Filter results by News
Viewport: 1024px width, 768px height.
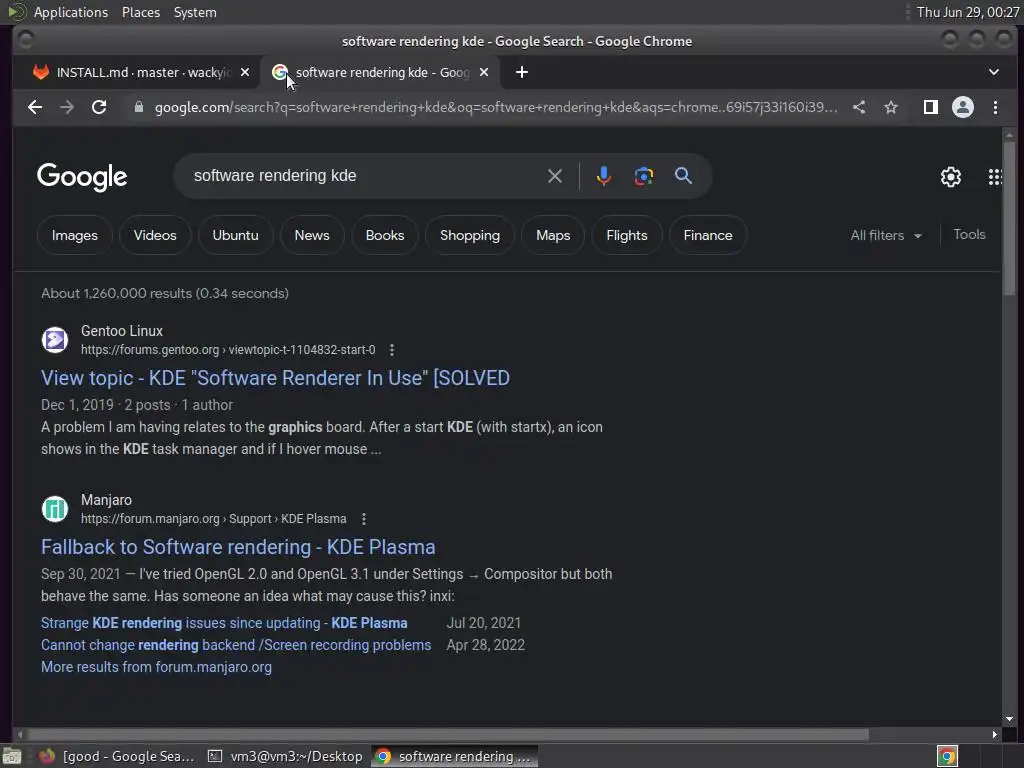click(x=312, y=235)
